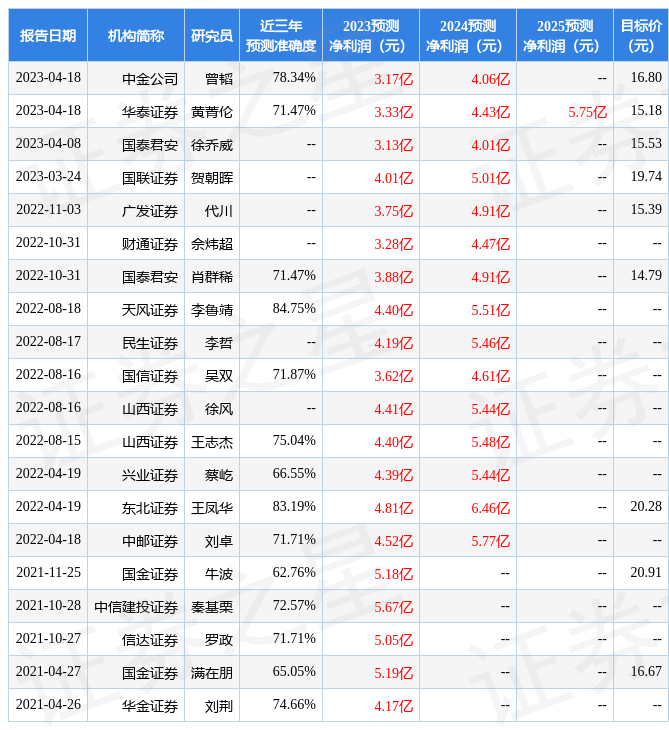
Task: Click the 2023预测净利润 column header
Action: point(371,35)
